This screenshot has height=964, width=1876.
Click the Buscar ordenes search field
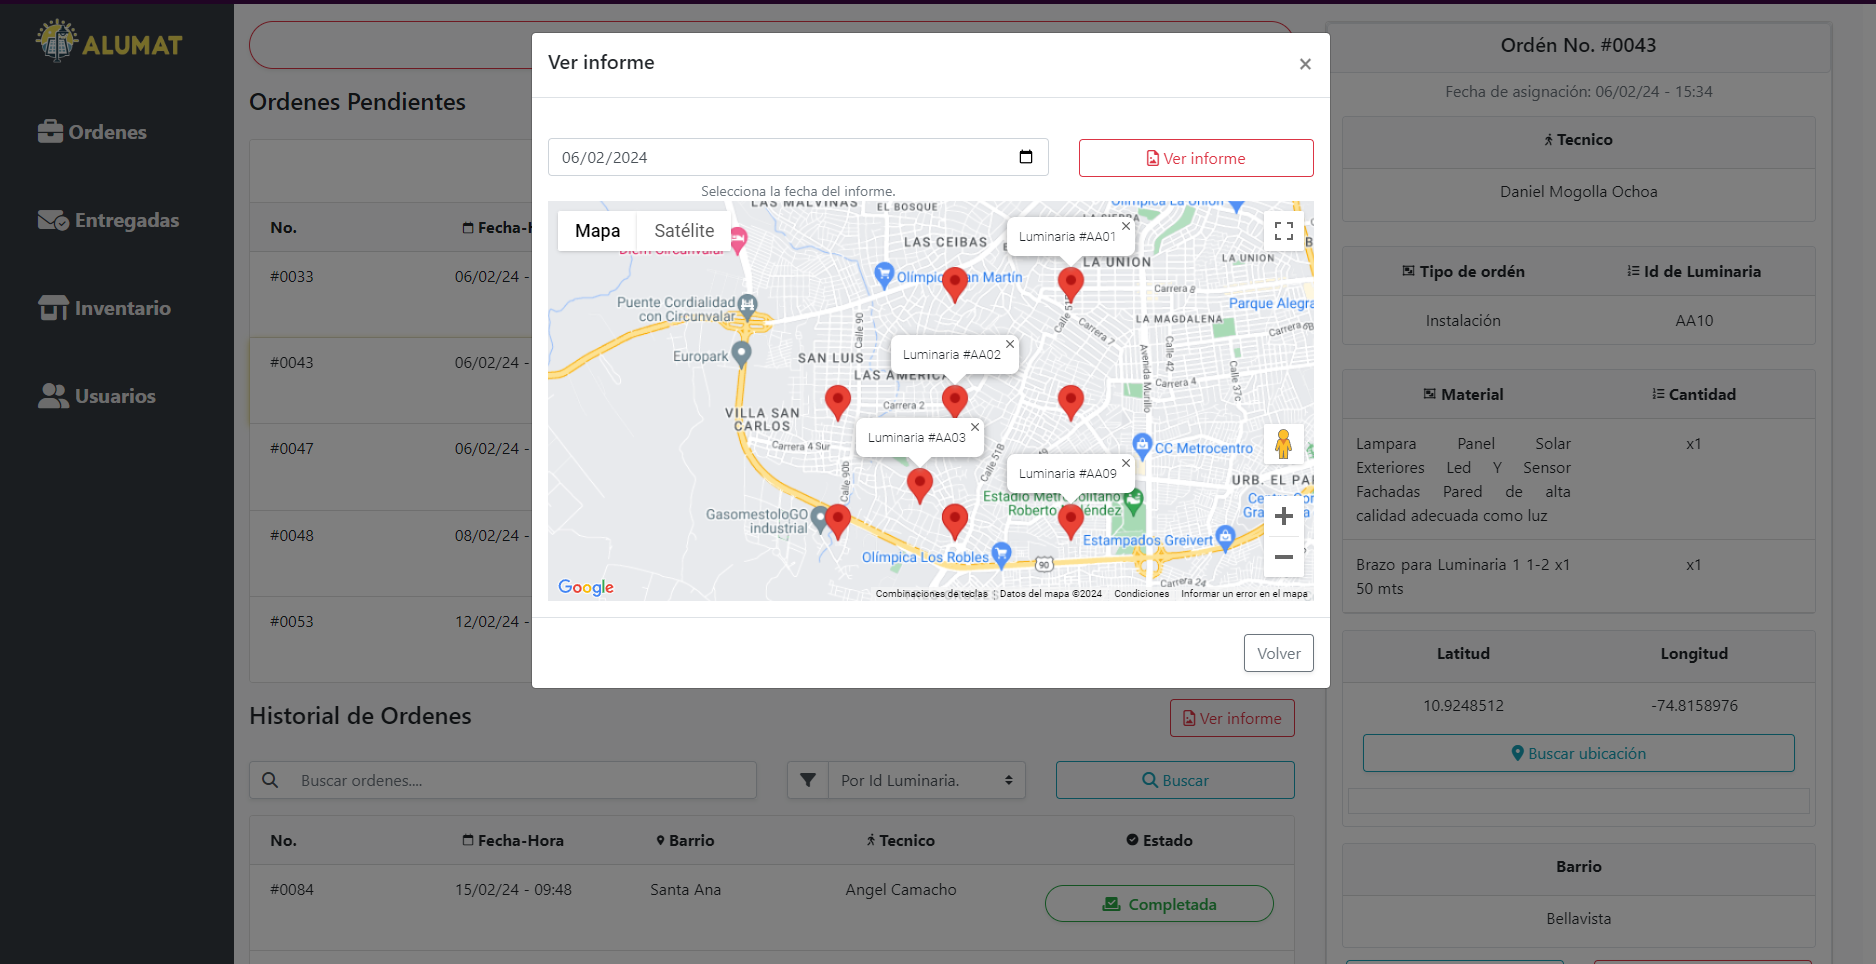[524, 780]
